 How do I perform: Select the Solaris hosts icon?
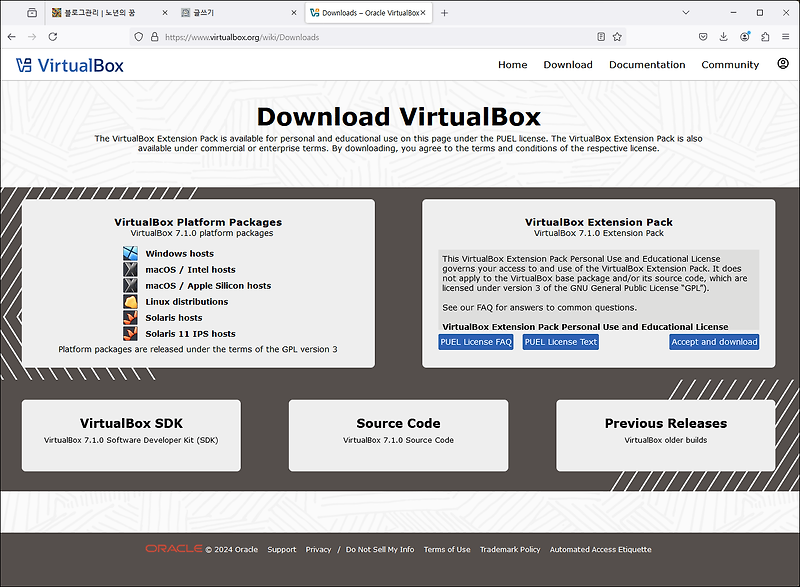pyautogui.click(x=130, y=318)
